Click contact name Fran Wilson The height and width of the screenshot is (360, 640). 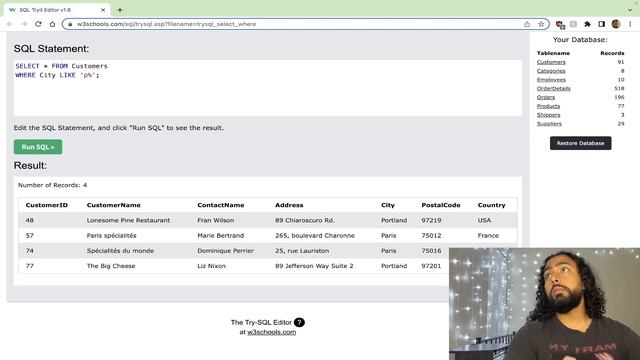click(216, 220)
